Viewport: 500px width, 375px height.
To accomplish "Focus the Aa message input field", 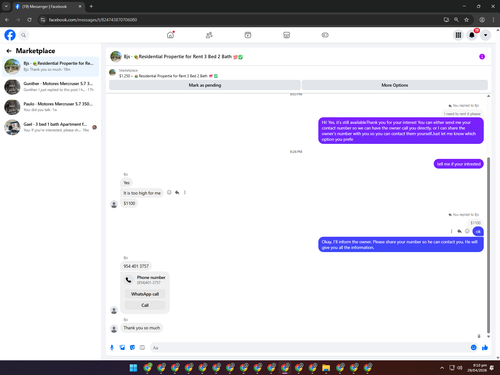I will pyautogui.click(x=310, y=348).
